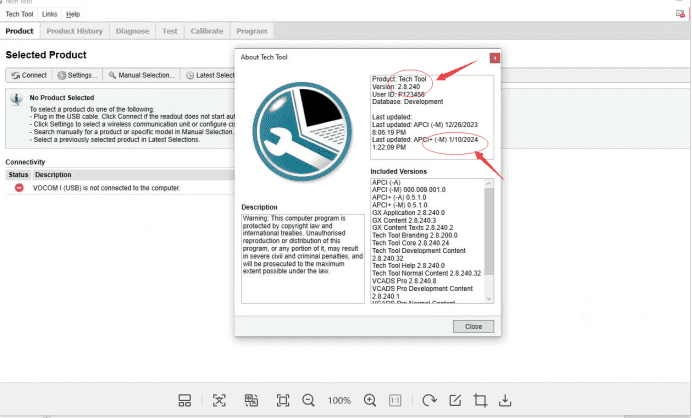Select the VOCOM I (USB) connectivity row
The height and width of the screenshot is (418, 692).
point(120,188)
